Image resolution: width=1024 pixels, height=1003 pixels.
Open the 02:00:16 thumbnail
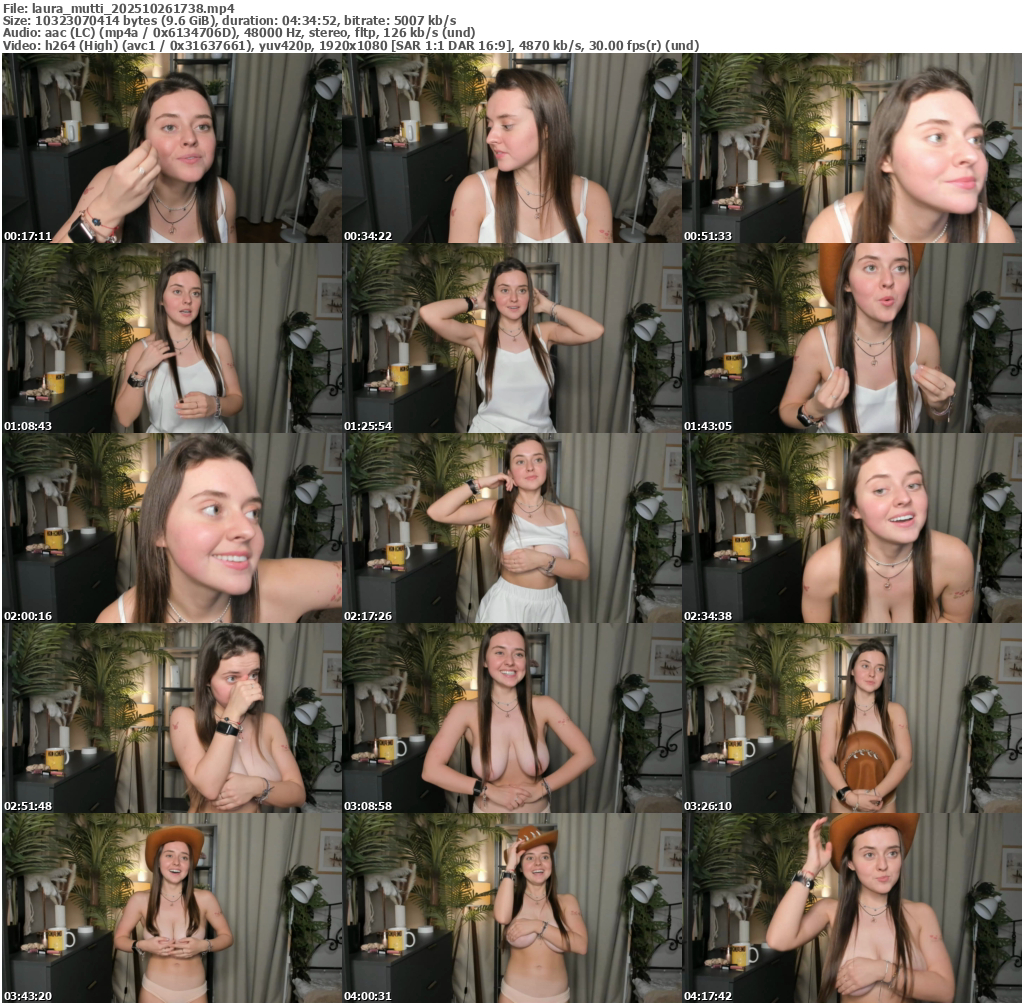[172, 528]
